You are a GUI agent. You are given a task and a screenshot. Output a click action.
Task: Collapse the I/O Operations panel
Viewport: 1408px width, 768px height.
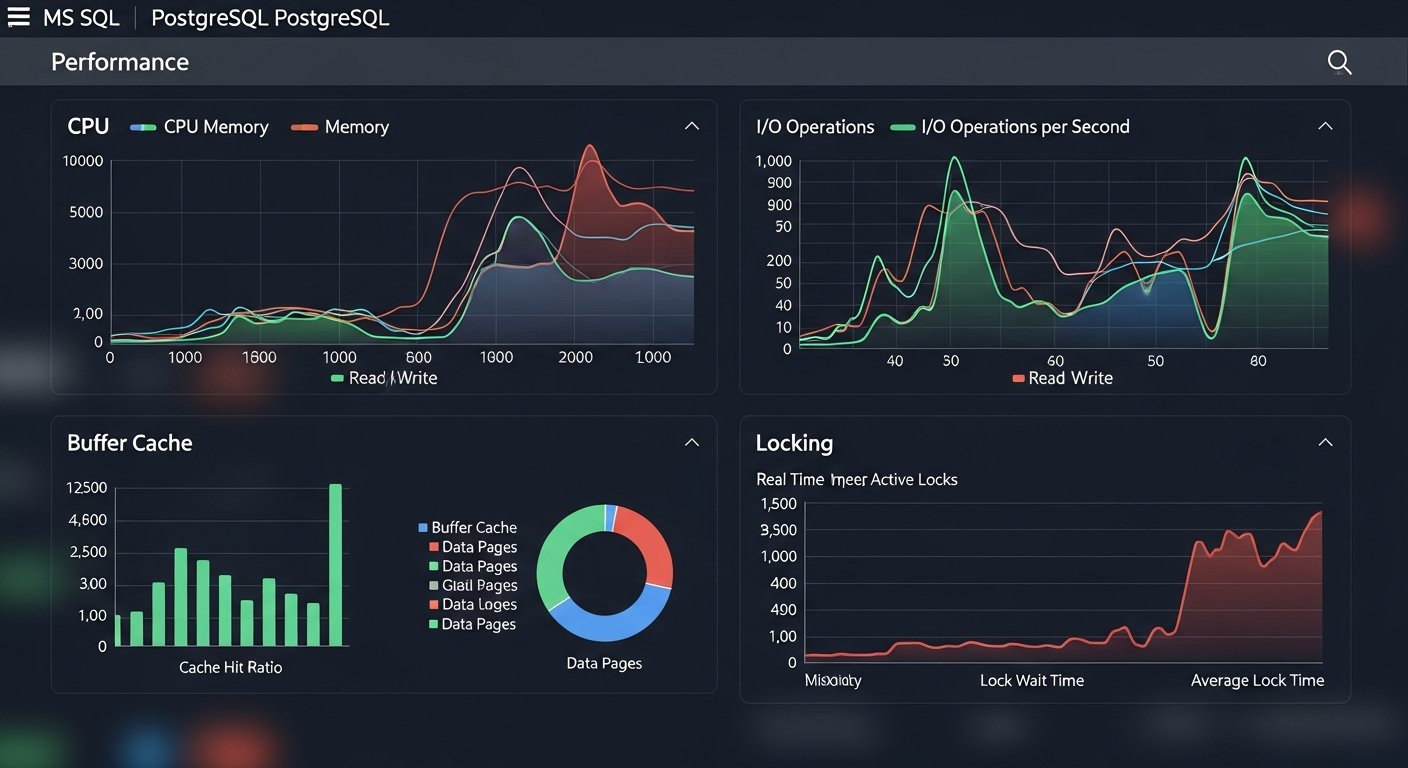[x=1325, y=126]
